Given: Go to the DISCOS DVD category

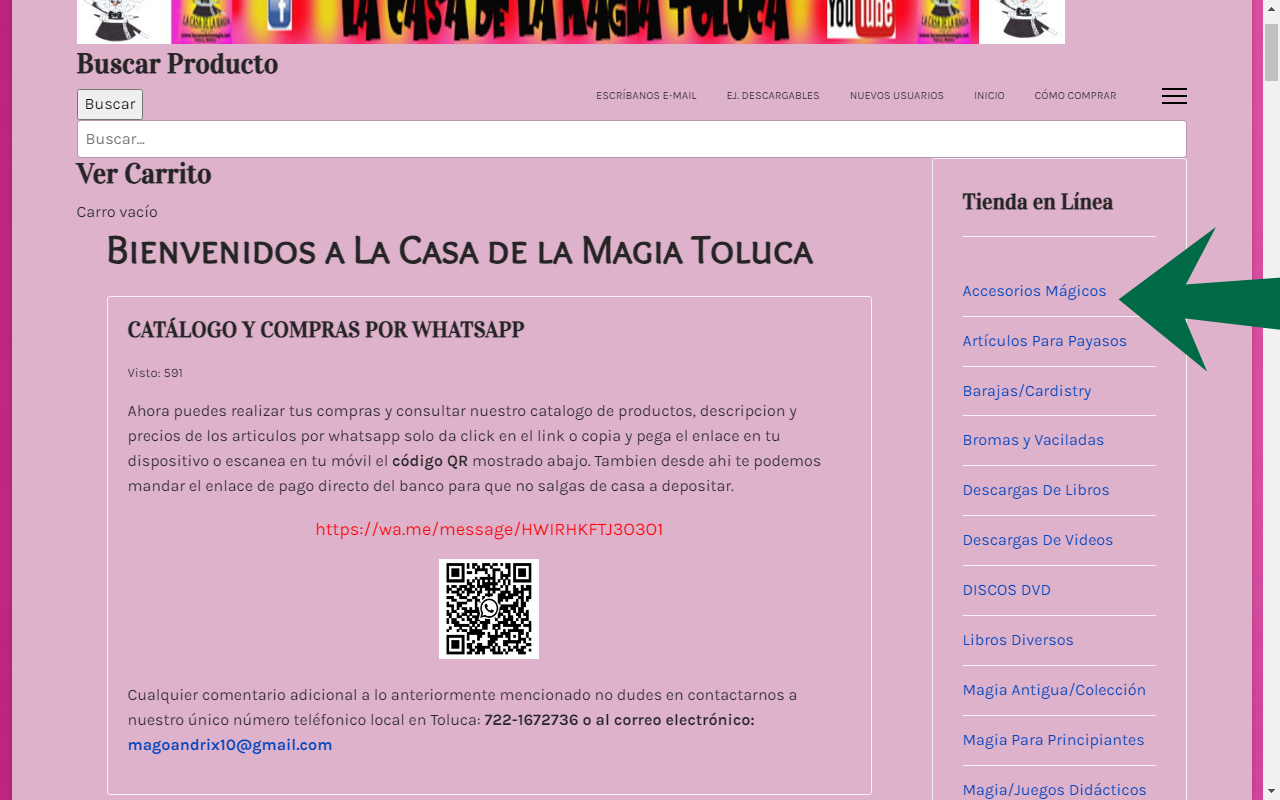Looking at the screenshot, I should point(1006,590).
